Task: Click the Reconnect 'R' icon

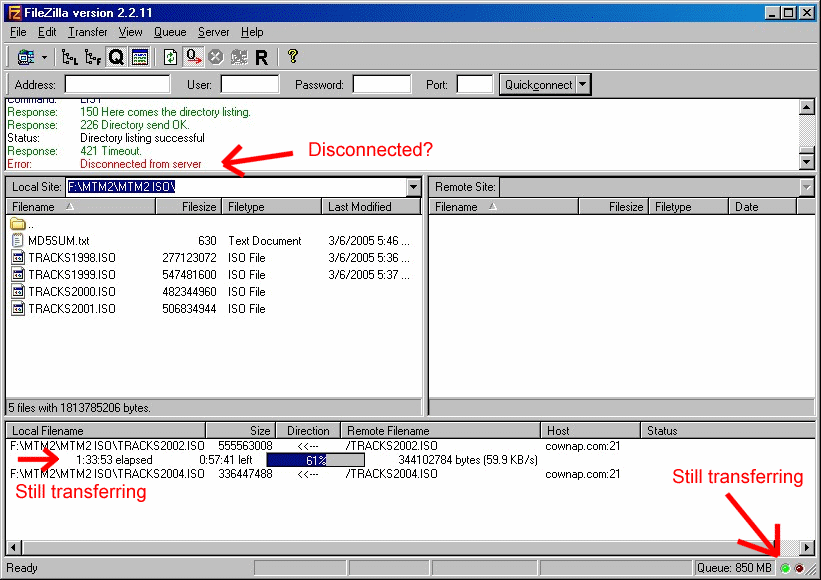Action: (261, 58)
